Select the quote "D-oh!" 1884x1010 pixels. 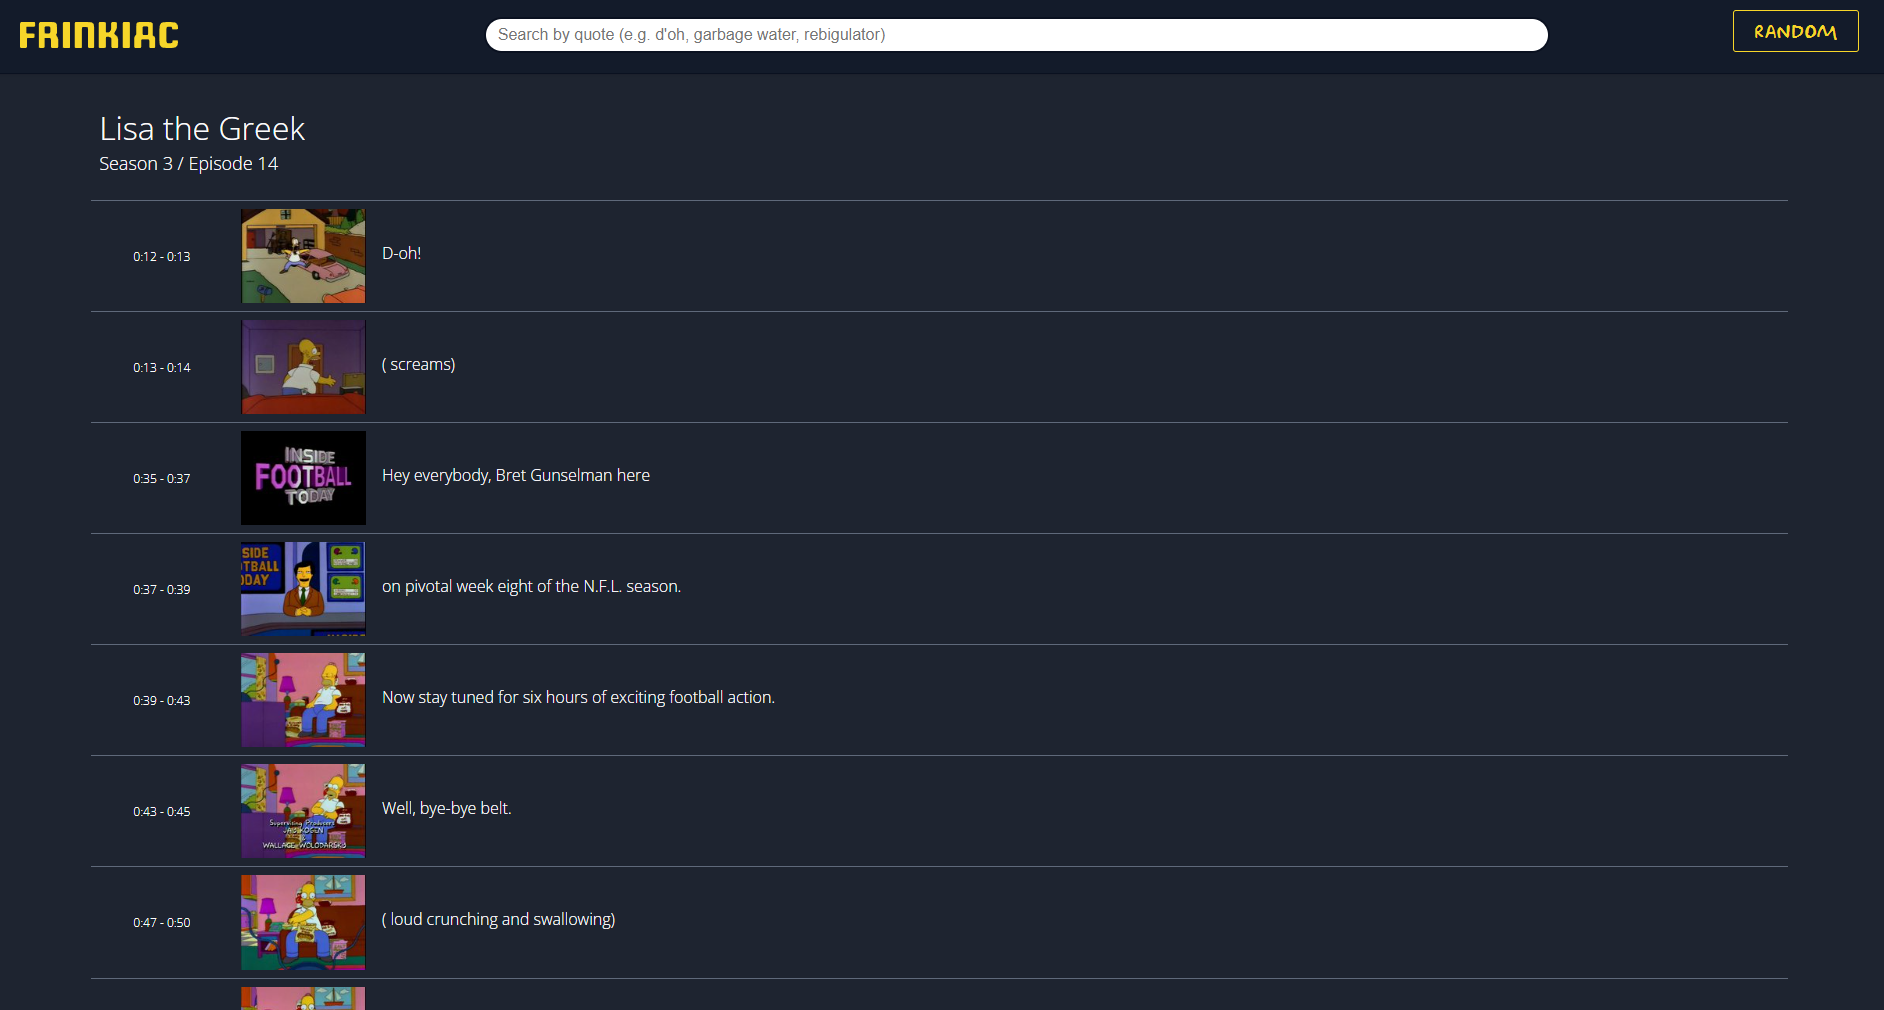[x=401, y=254]
